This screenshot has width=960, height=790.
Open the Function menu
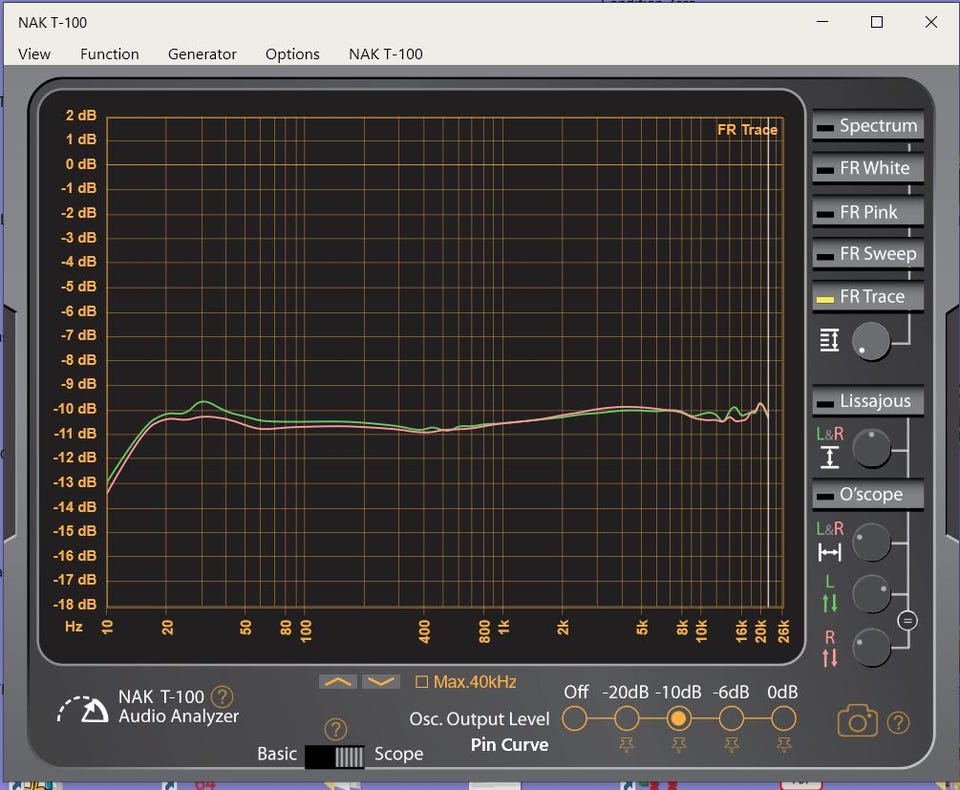point(109,54)
